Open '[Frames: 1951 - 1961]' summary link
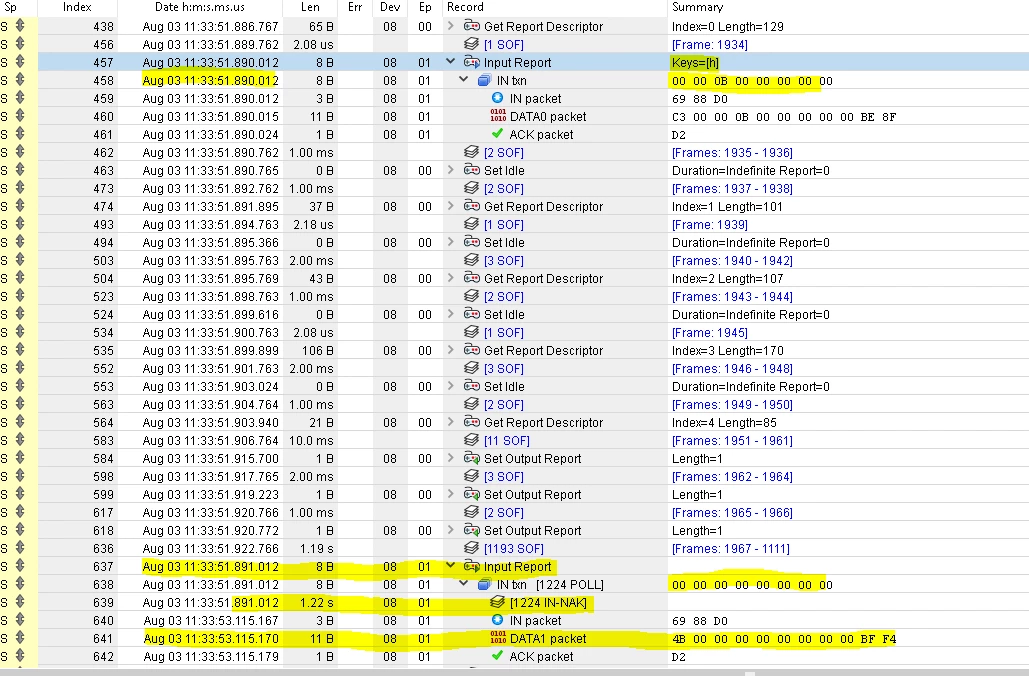This screenshot has width=1029, height=676. pyautogui.click(x=732, y=440)
